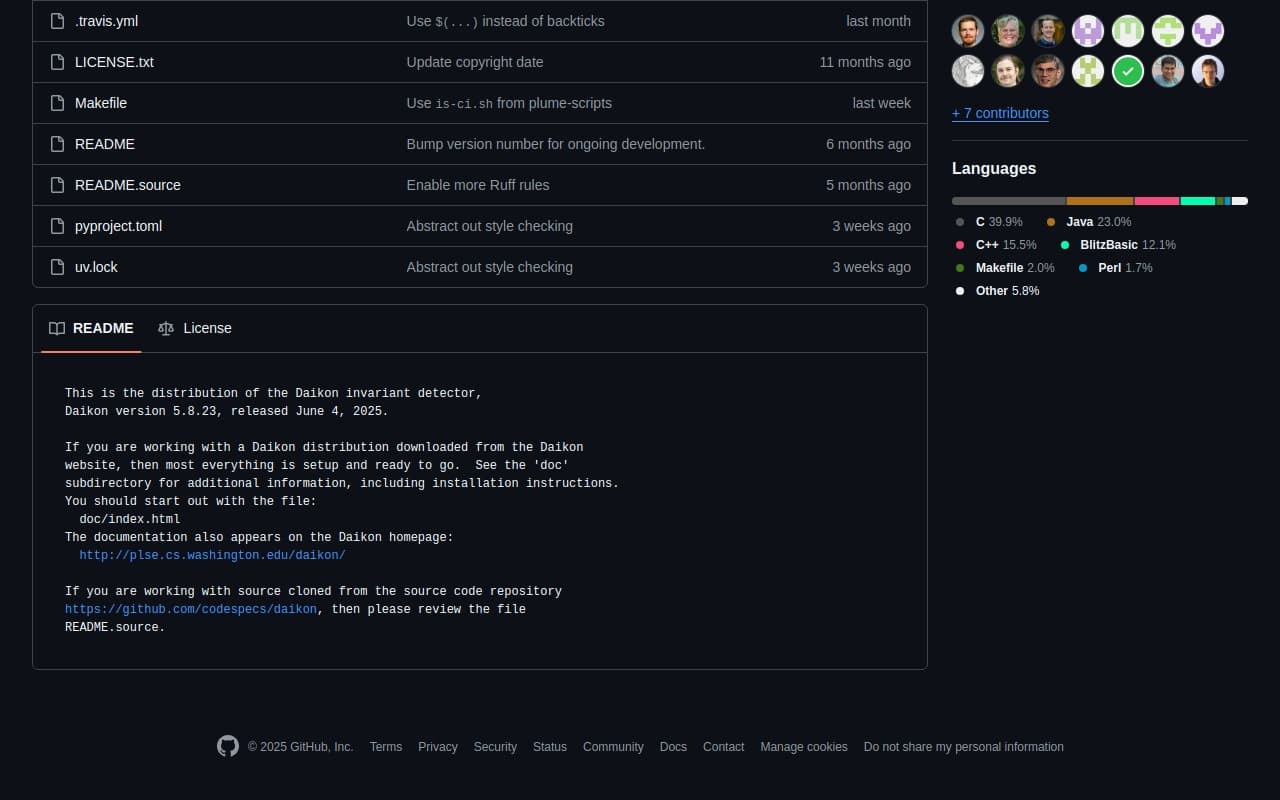1280x800 pixels.
Task: Click Manage cookies in the footer
Action: 803,747
